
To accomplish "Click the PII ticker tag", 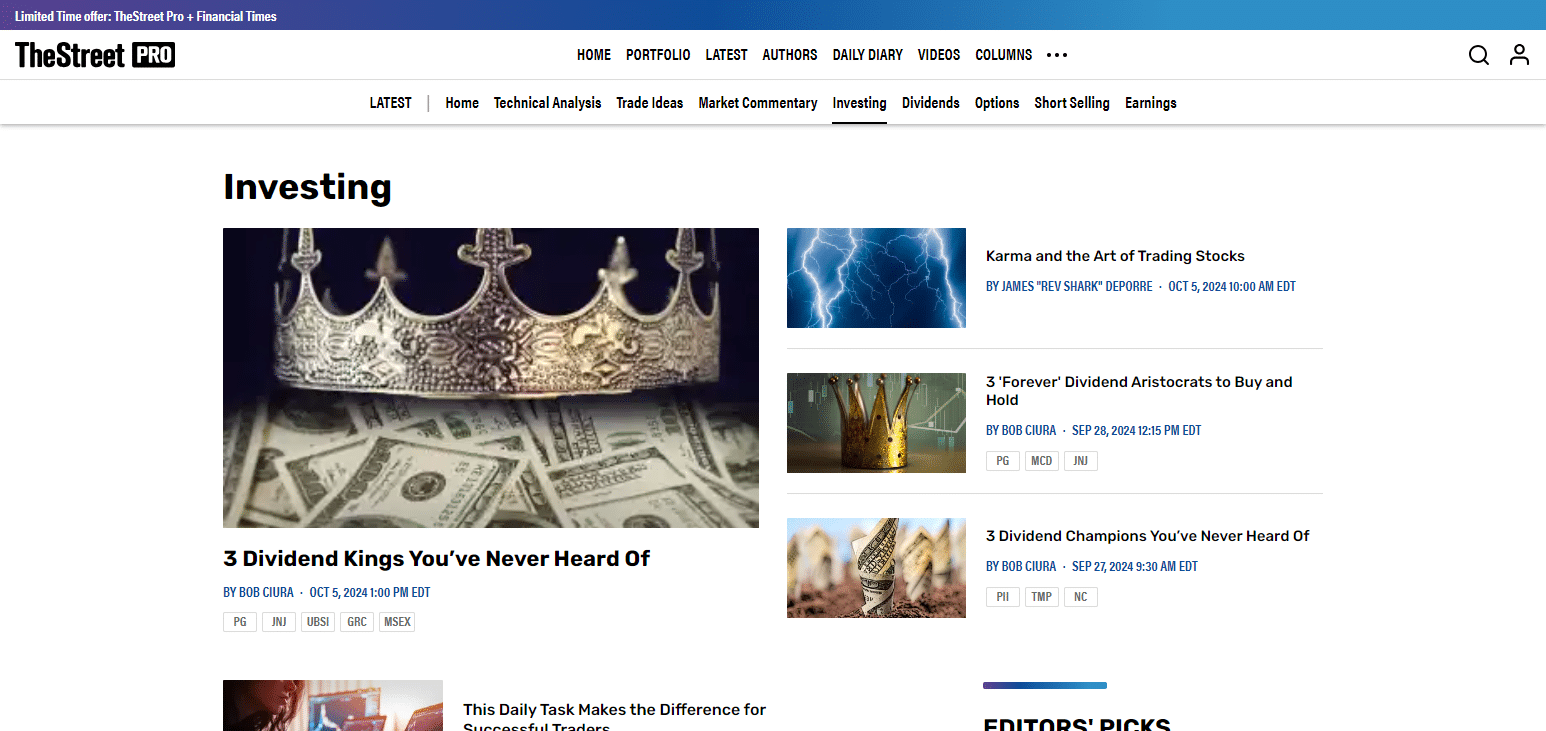I will (1003, 597).
